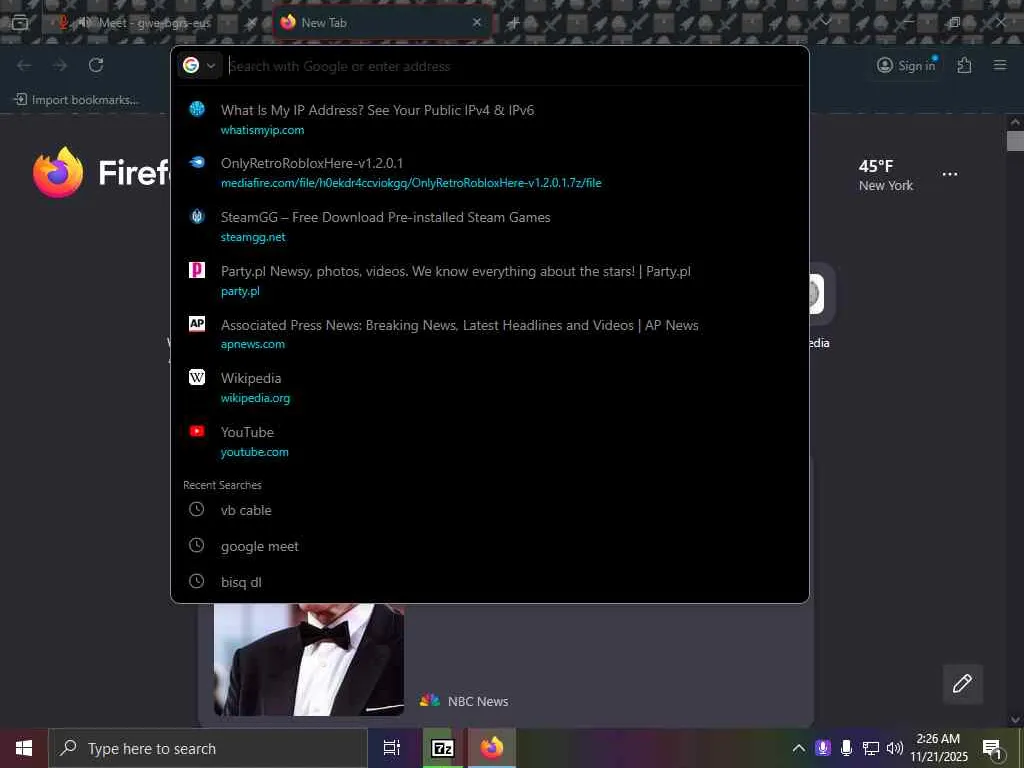Viewport: 1024px width, 768px height.
Task: Click the purple microphone tray icon
Action: click(x=823, y=748)
